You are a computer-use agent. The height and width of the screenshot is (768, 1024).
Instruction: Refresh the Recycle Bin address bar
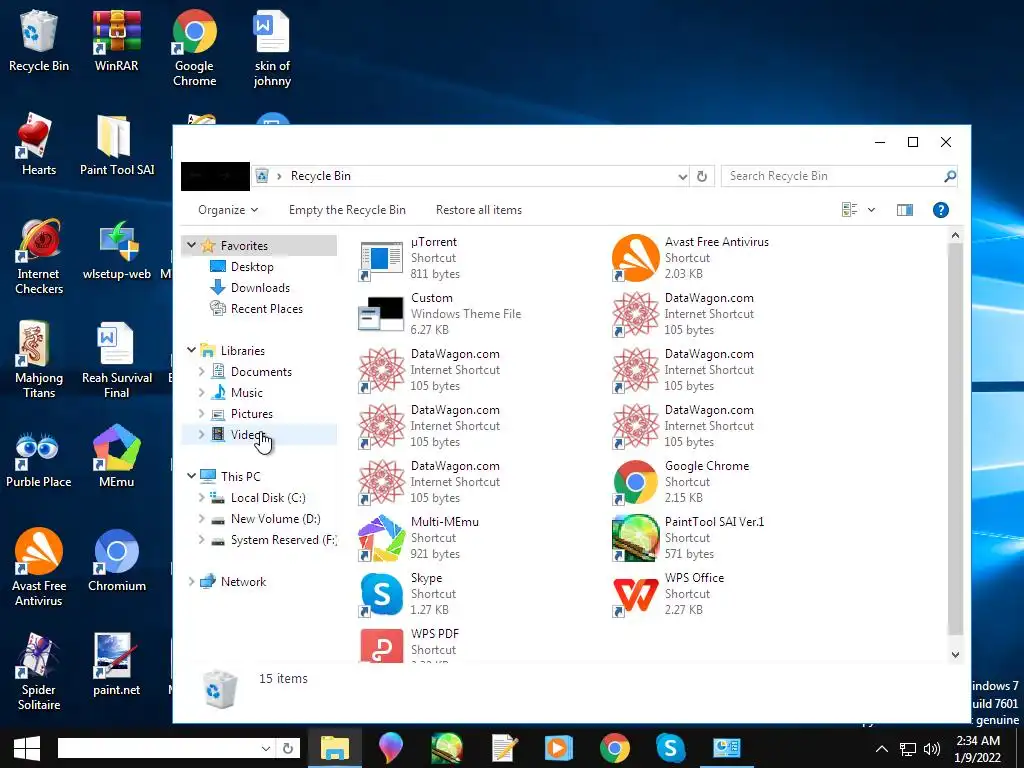tap(702, 176)
